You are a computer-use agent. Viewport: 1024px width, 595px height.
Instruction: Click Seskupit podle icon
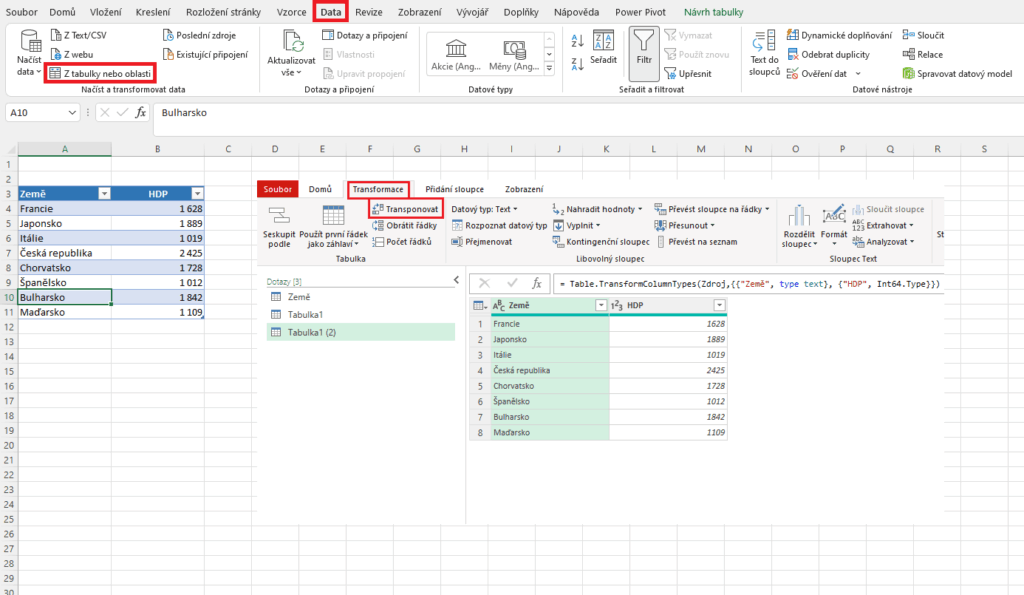coord(278,216)
